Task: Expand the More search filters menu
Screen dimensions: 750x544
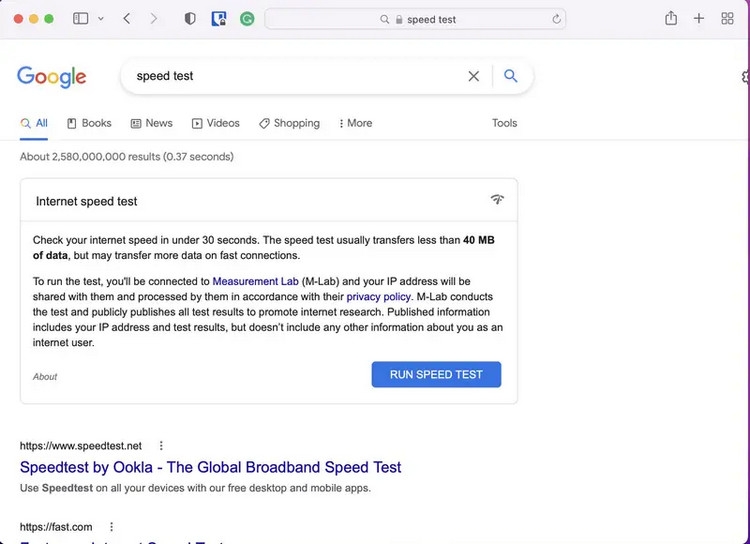Action: pos(355,123)
